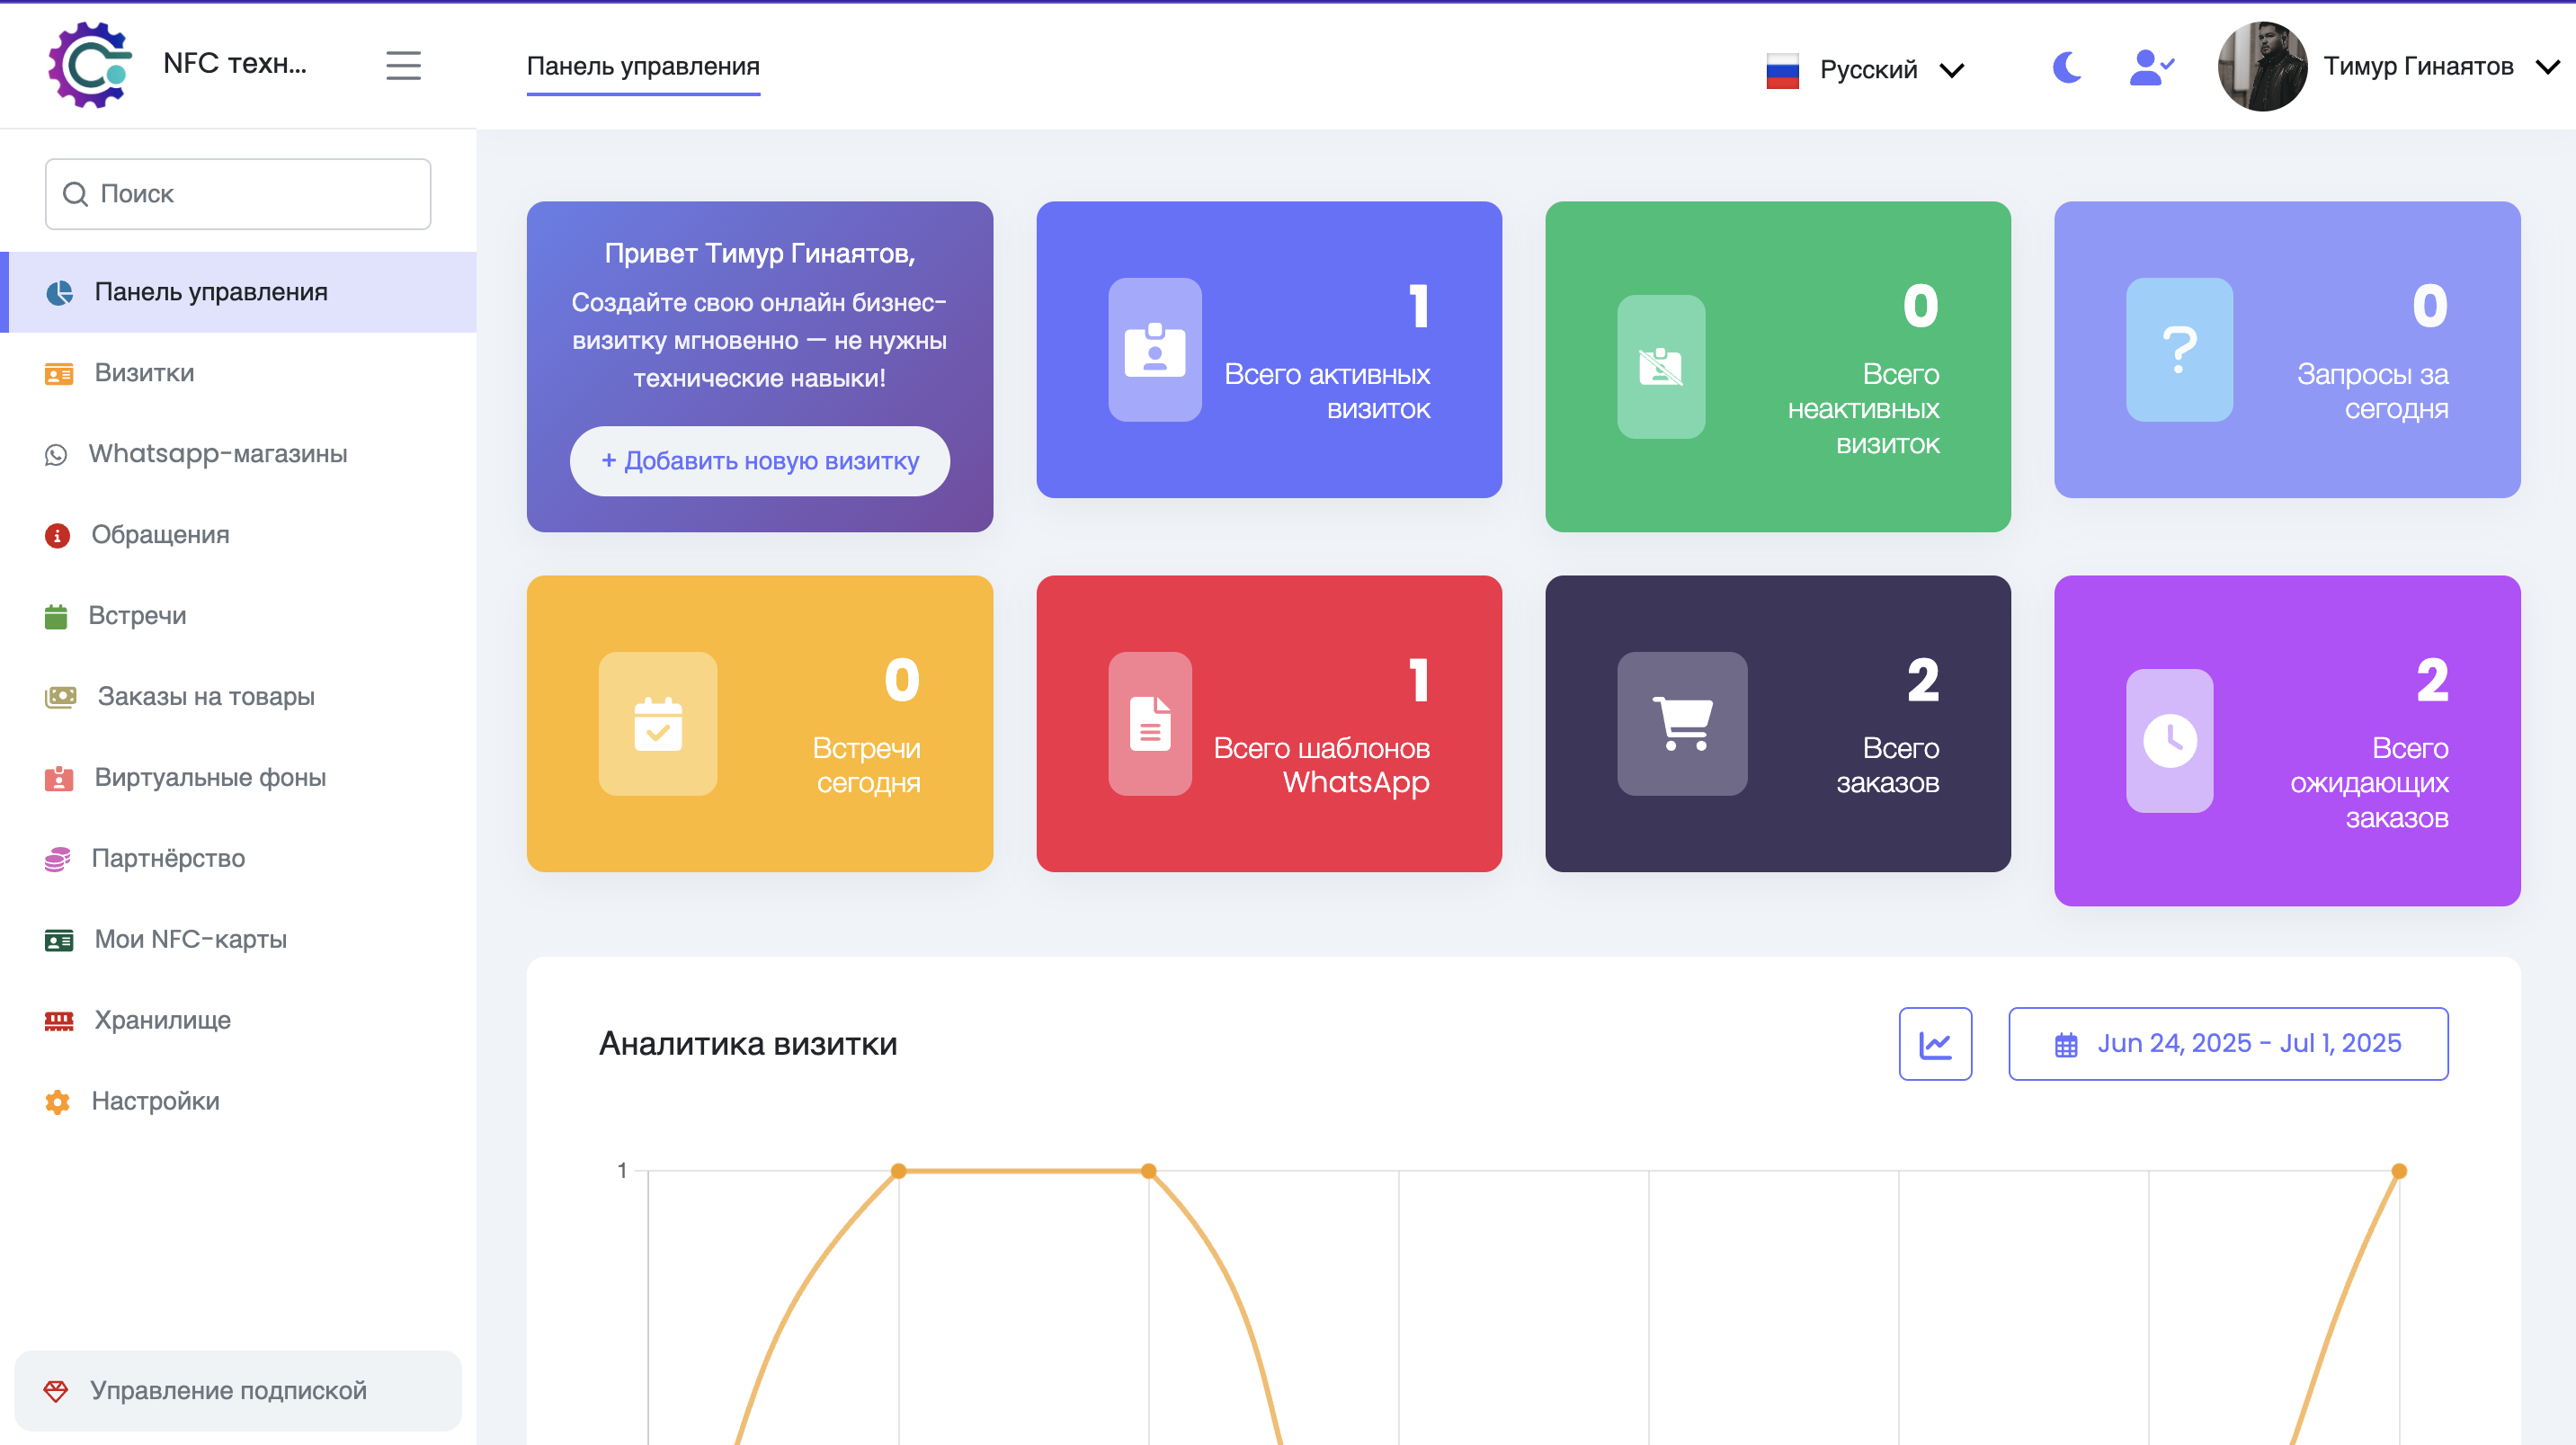
Task: Go to Whatsapp-магазины in the sidebar
Action: pyautogui.click(x=238, y=454)
